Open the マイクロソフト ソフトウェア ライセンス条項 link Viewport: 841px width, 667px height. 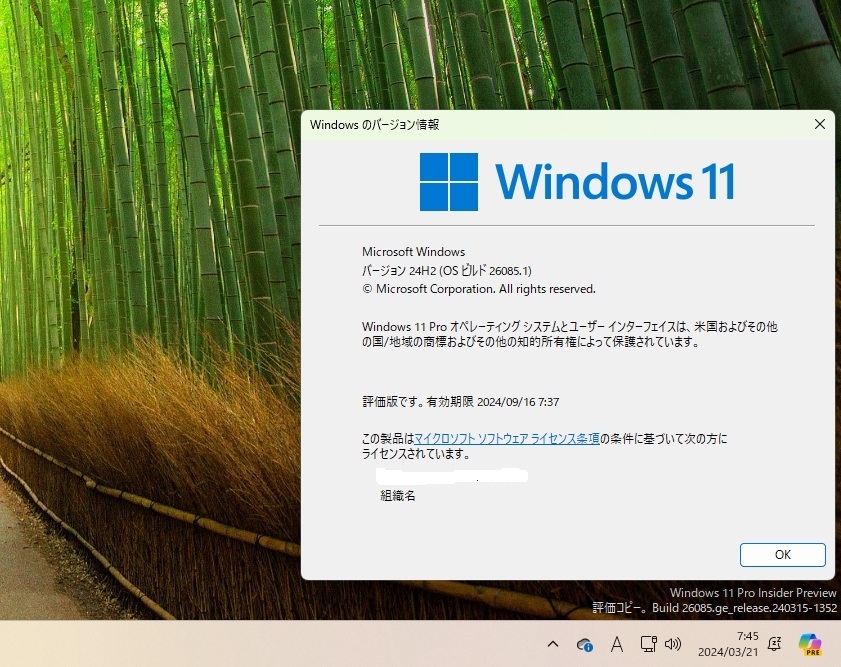pos(507,439)
